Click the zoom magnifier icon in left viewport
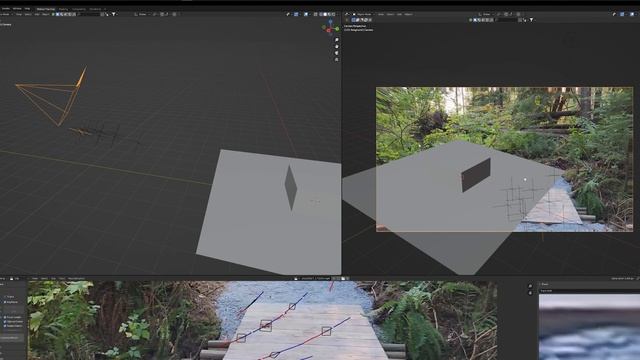The height and width of the screenshot is (360, 640). coord(337,40)
